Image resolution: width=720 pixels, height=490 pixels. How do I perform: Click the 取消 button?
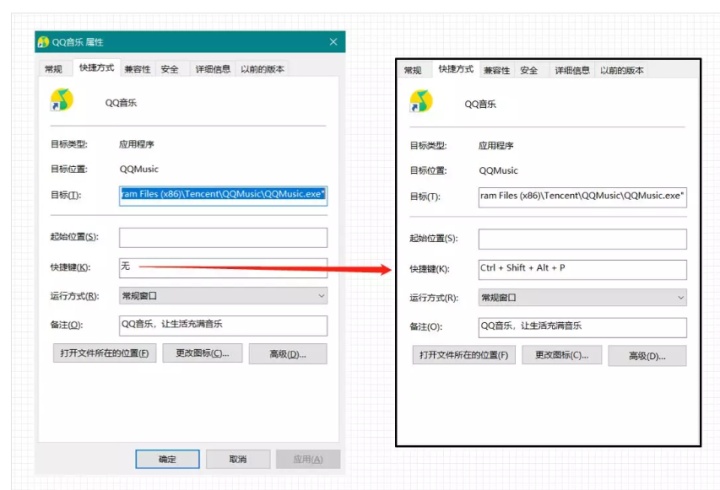pos(238,459)
